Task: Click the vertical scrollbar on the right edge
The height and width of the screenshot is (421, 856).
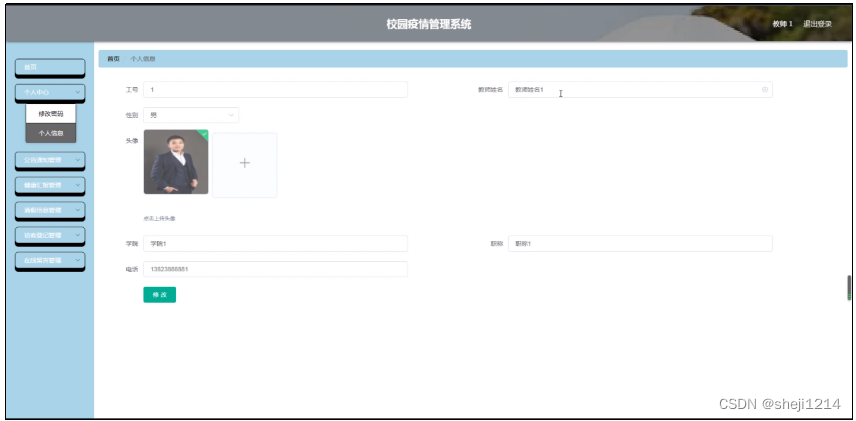Action: [x=849, y=288]
